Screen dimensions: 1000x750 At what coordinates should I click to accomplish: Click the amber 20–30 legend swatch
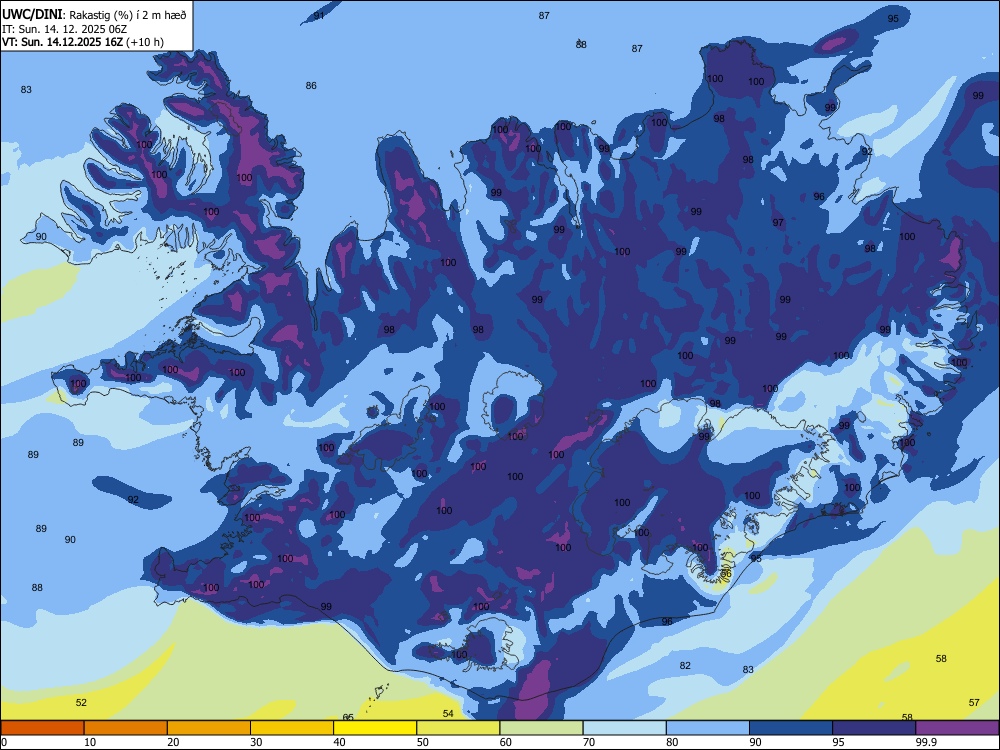(x=209, y=728)
